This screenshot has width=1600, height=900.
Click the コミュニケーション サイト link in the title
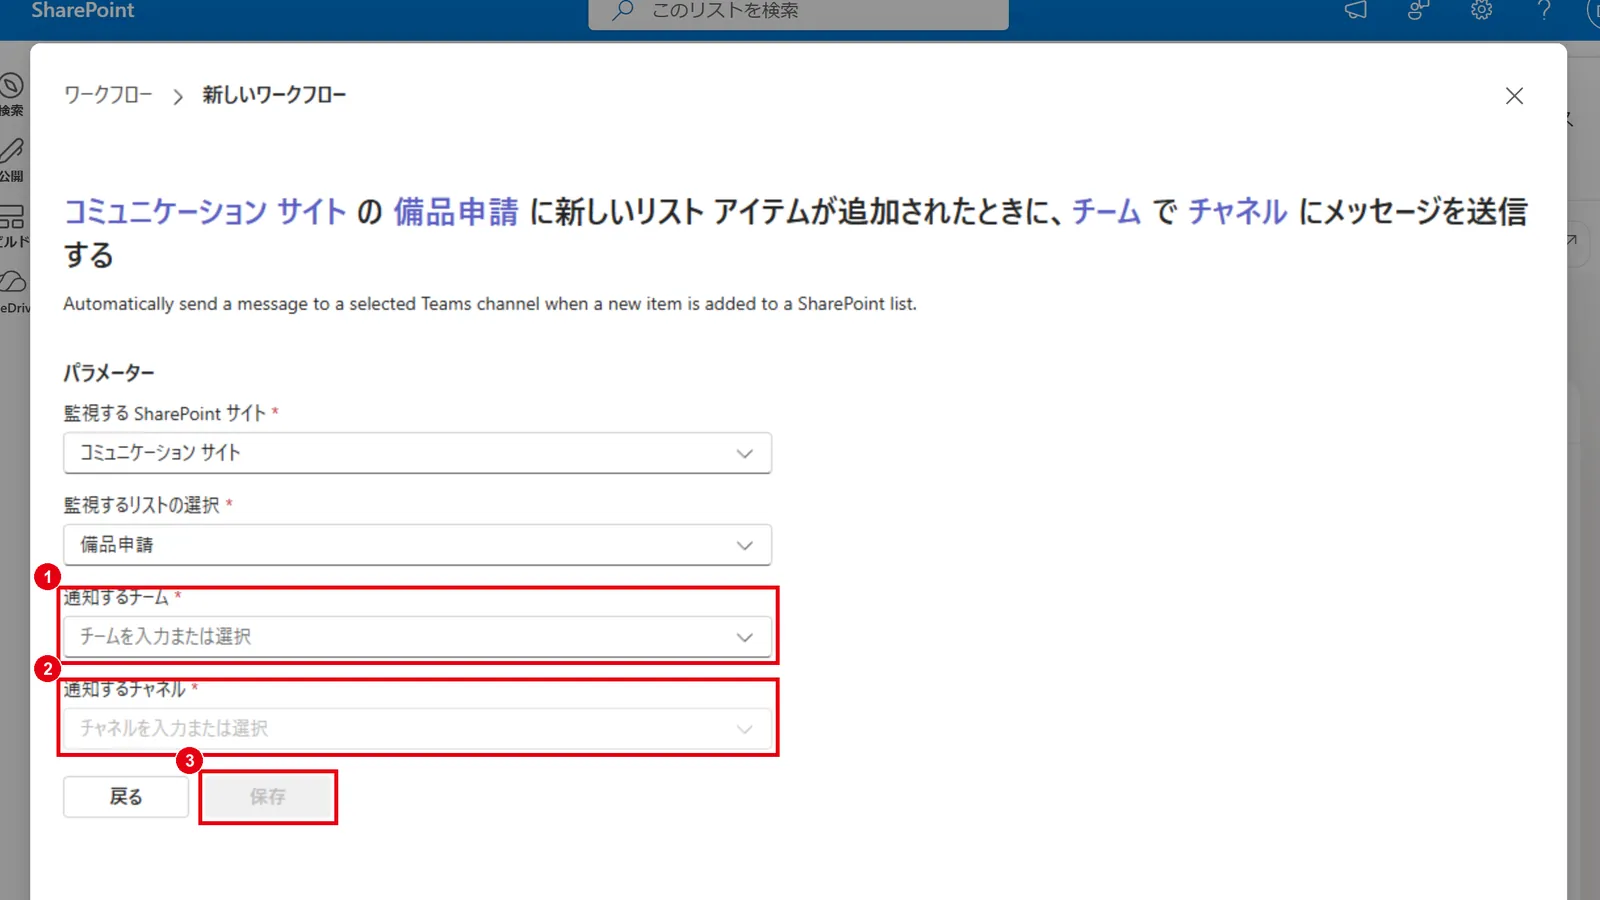(205, 211)
